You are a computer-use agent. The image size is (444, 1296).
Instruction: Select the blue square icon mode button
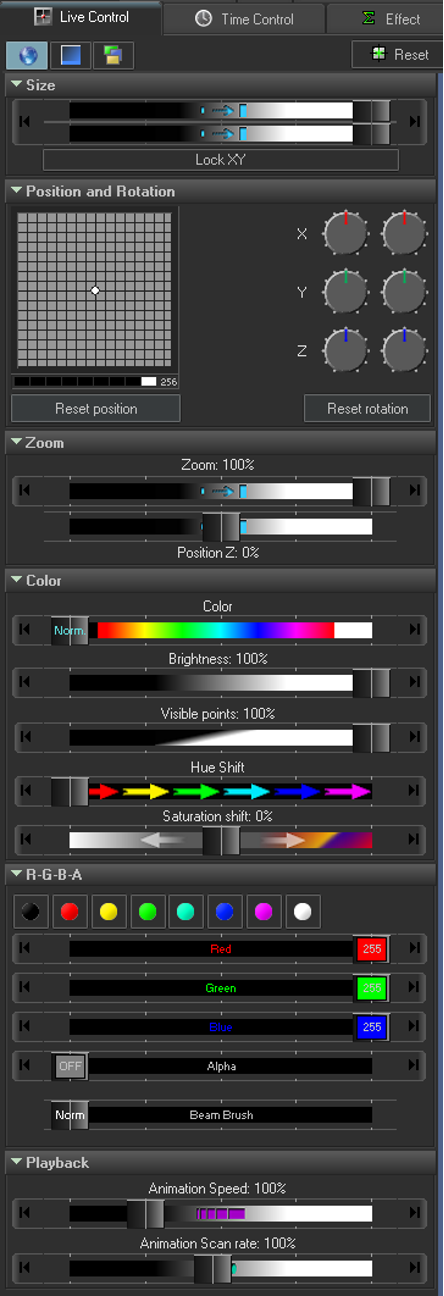pos(70,55)
